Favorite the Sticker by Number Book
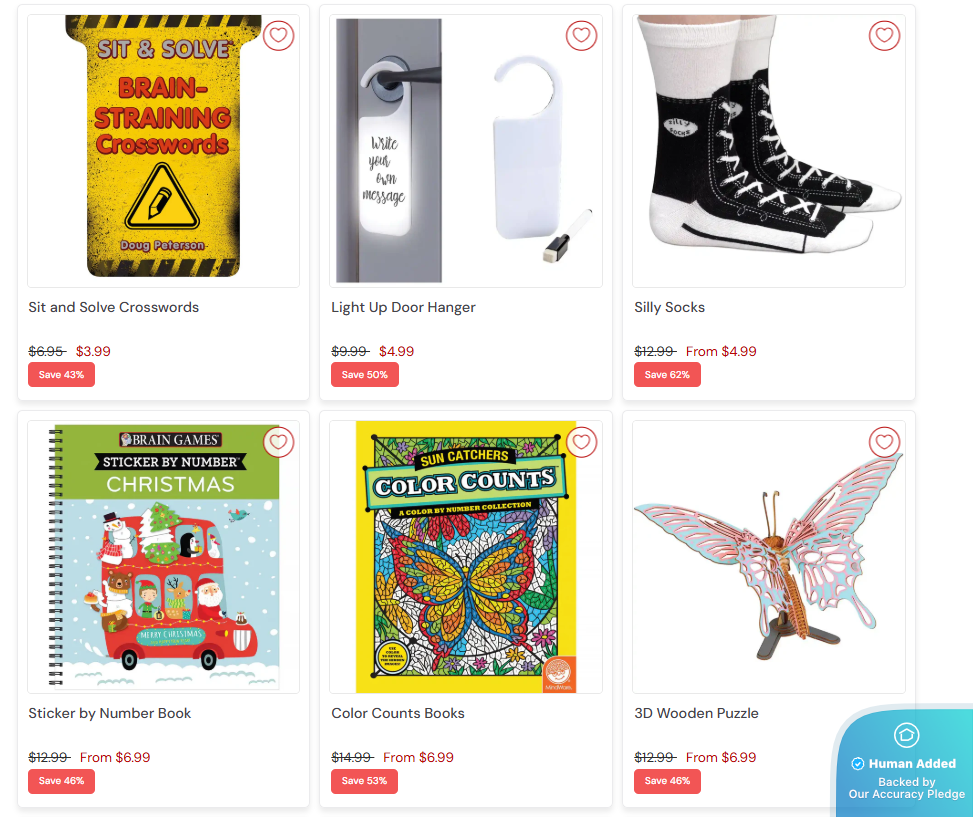The height and width of the screenshot is (817, 973). tap(278, 442)
